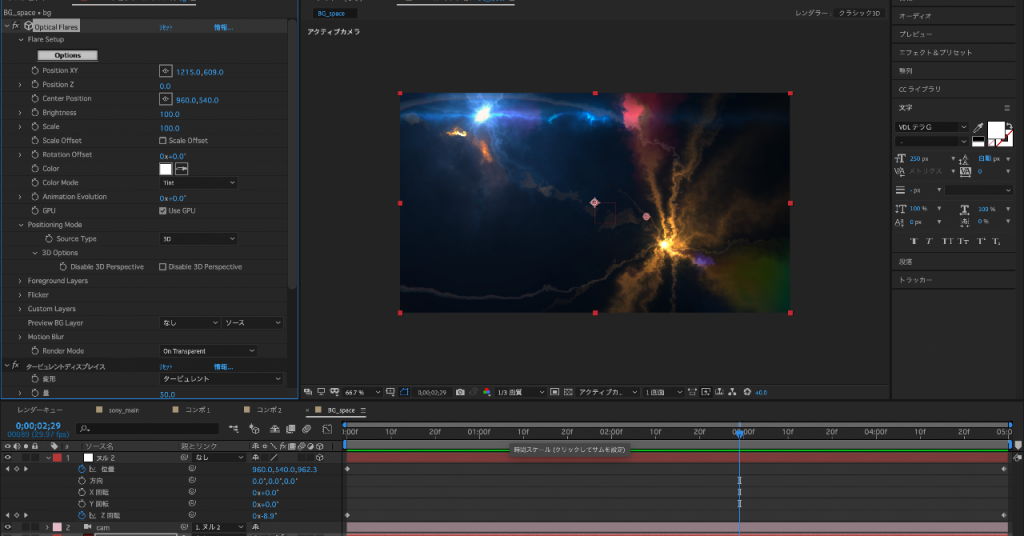Toggle the Brightness stopwatch icon
The height and width of the screenshot is (536, 1024).
[x=35, y=112]
